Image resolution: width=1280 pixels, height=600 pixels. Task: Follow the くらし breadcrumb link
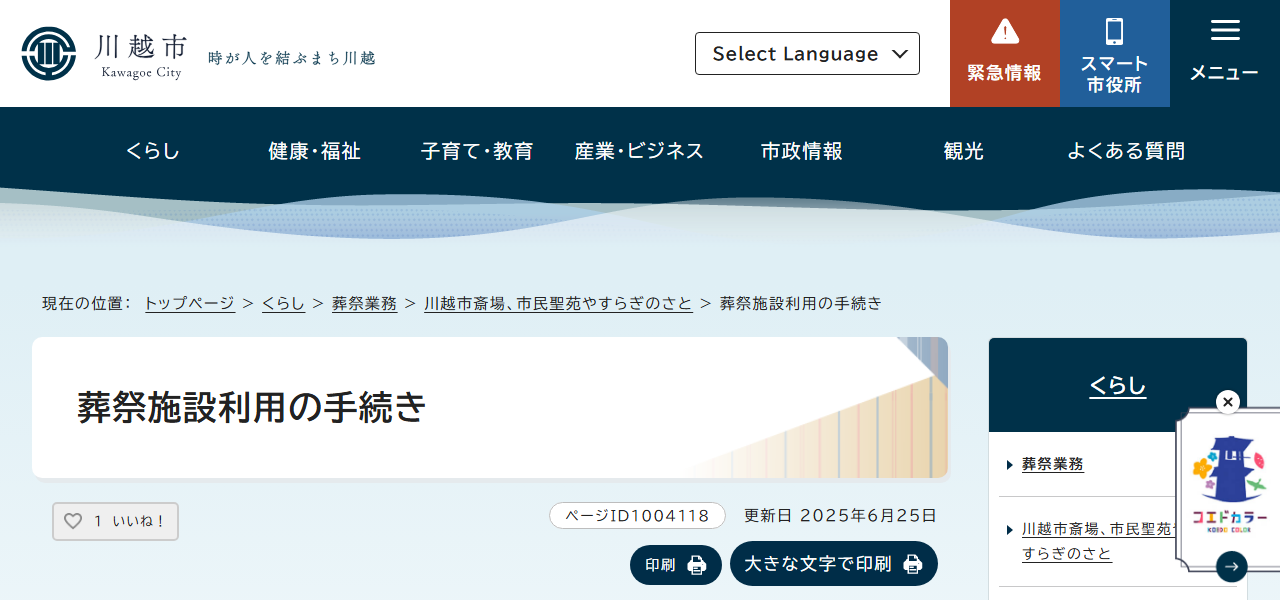(284, 303)
